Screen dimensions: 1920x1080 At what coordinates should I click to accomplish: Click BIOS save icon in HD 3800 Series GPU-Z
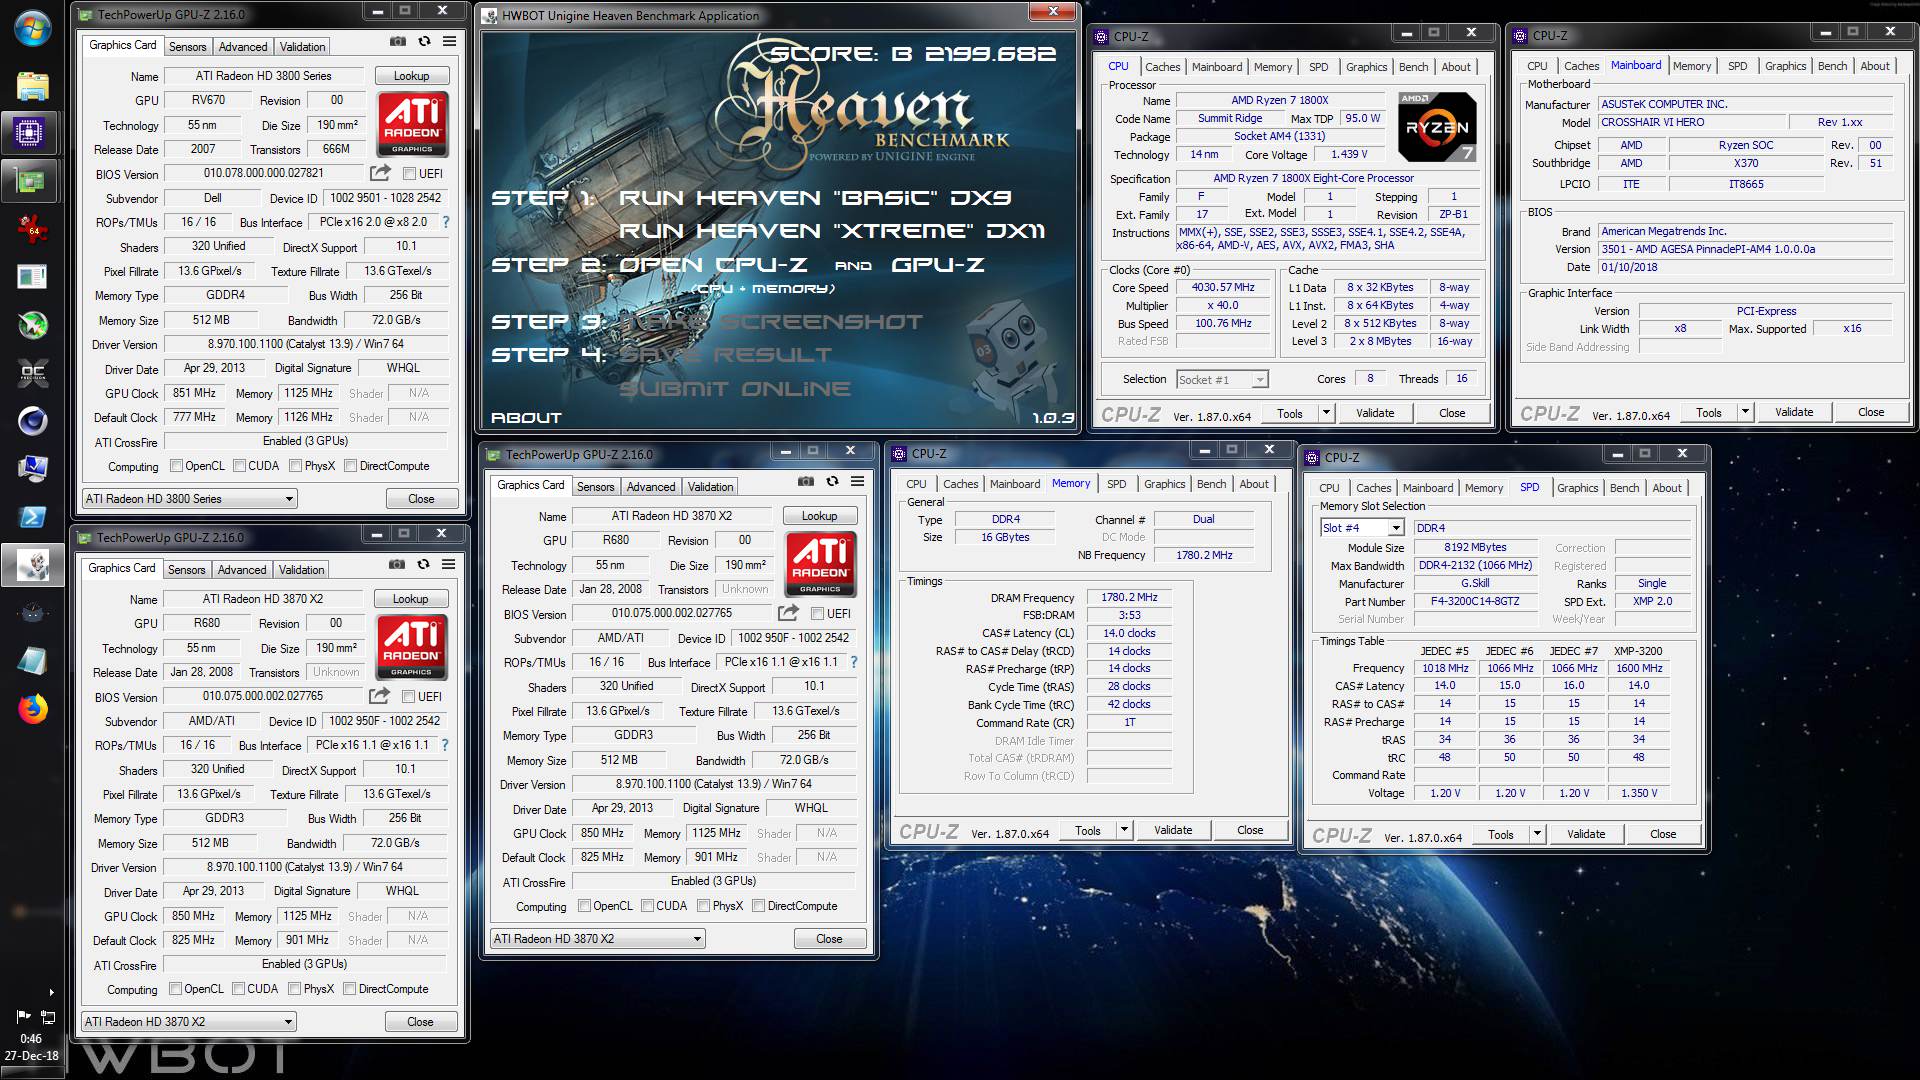(380, 173)
